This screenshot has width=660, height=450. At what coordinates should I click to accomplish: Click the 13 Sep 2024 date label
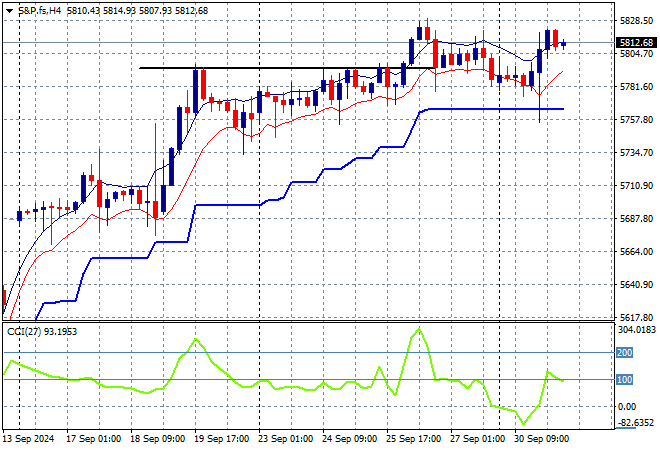(28, 439)
